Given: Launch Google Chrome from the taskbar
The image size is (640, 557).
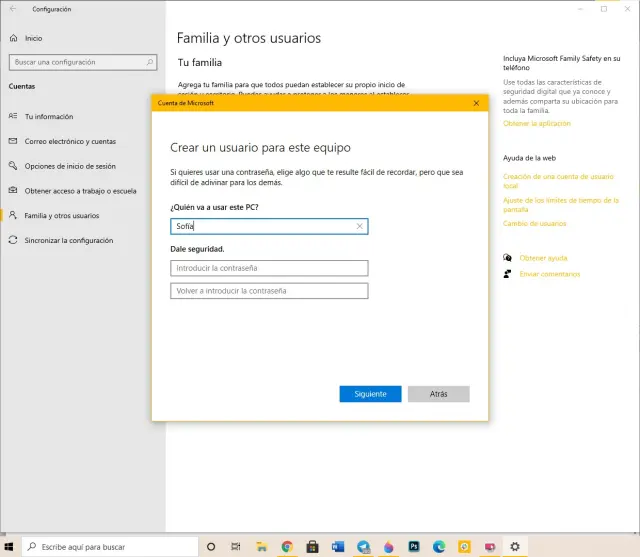Looking at the screenshot, I should tap(287, 547).
